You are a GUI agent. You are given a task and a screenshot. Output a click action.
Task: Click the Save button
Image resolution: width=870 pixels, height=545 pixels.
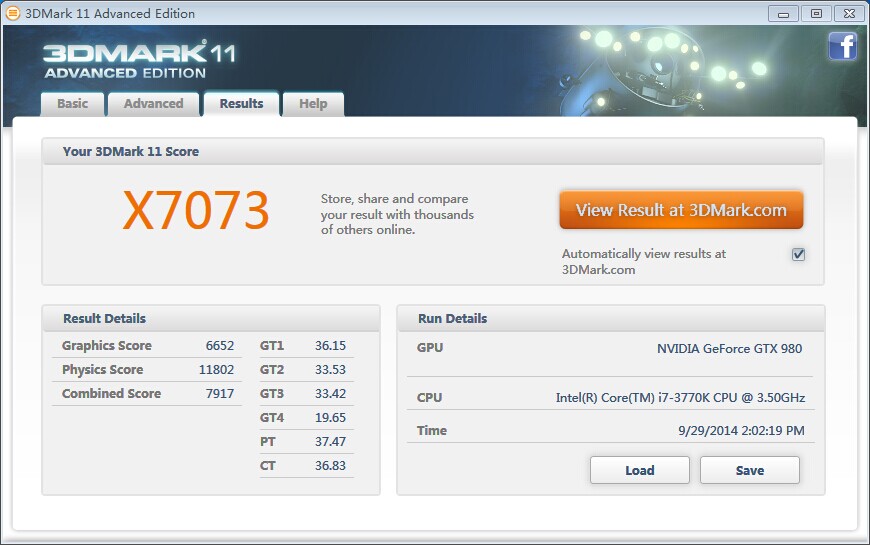tap(749, 470)
